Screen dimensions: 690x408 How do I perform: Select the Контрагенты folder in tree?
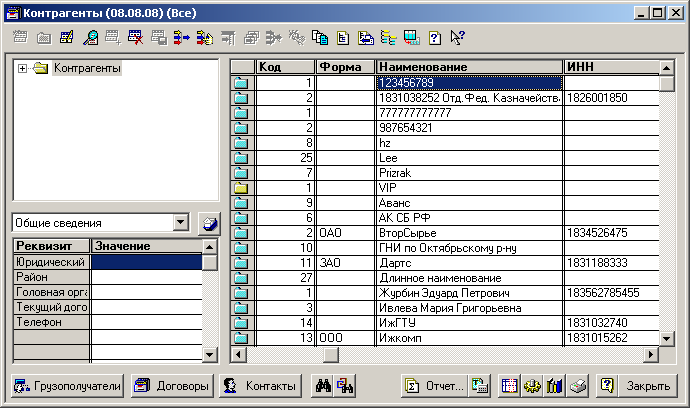85,69
